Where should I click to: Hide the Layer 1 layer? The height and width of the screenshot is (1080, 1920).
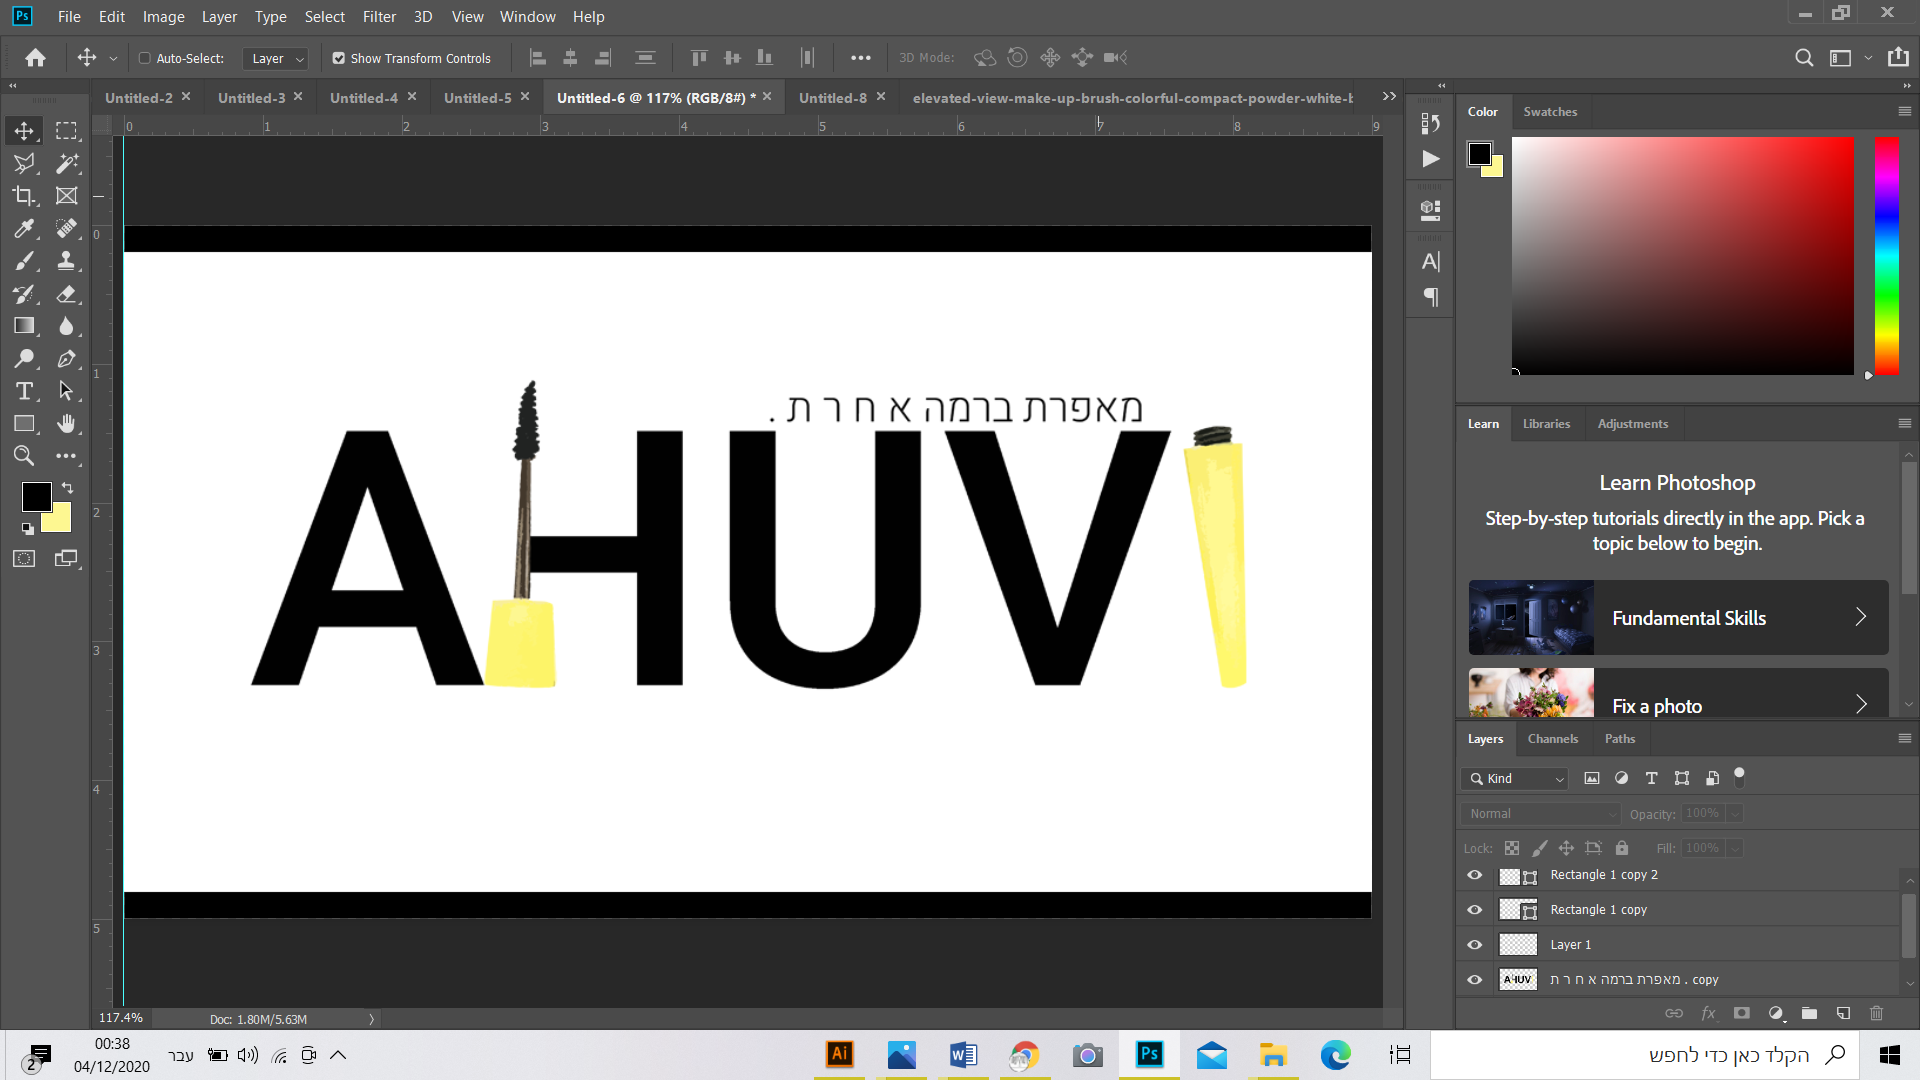[x=1474, y=945]
